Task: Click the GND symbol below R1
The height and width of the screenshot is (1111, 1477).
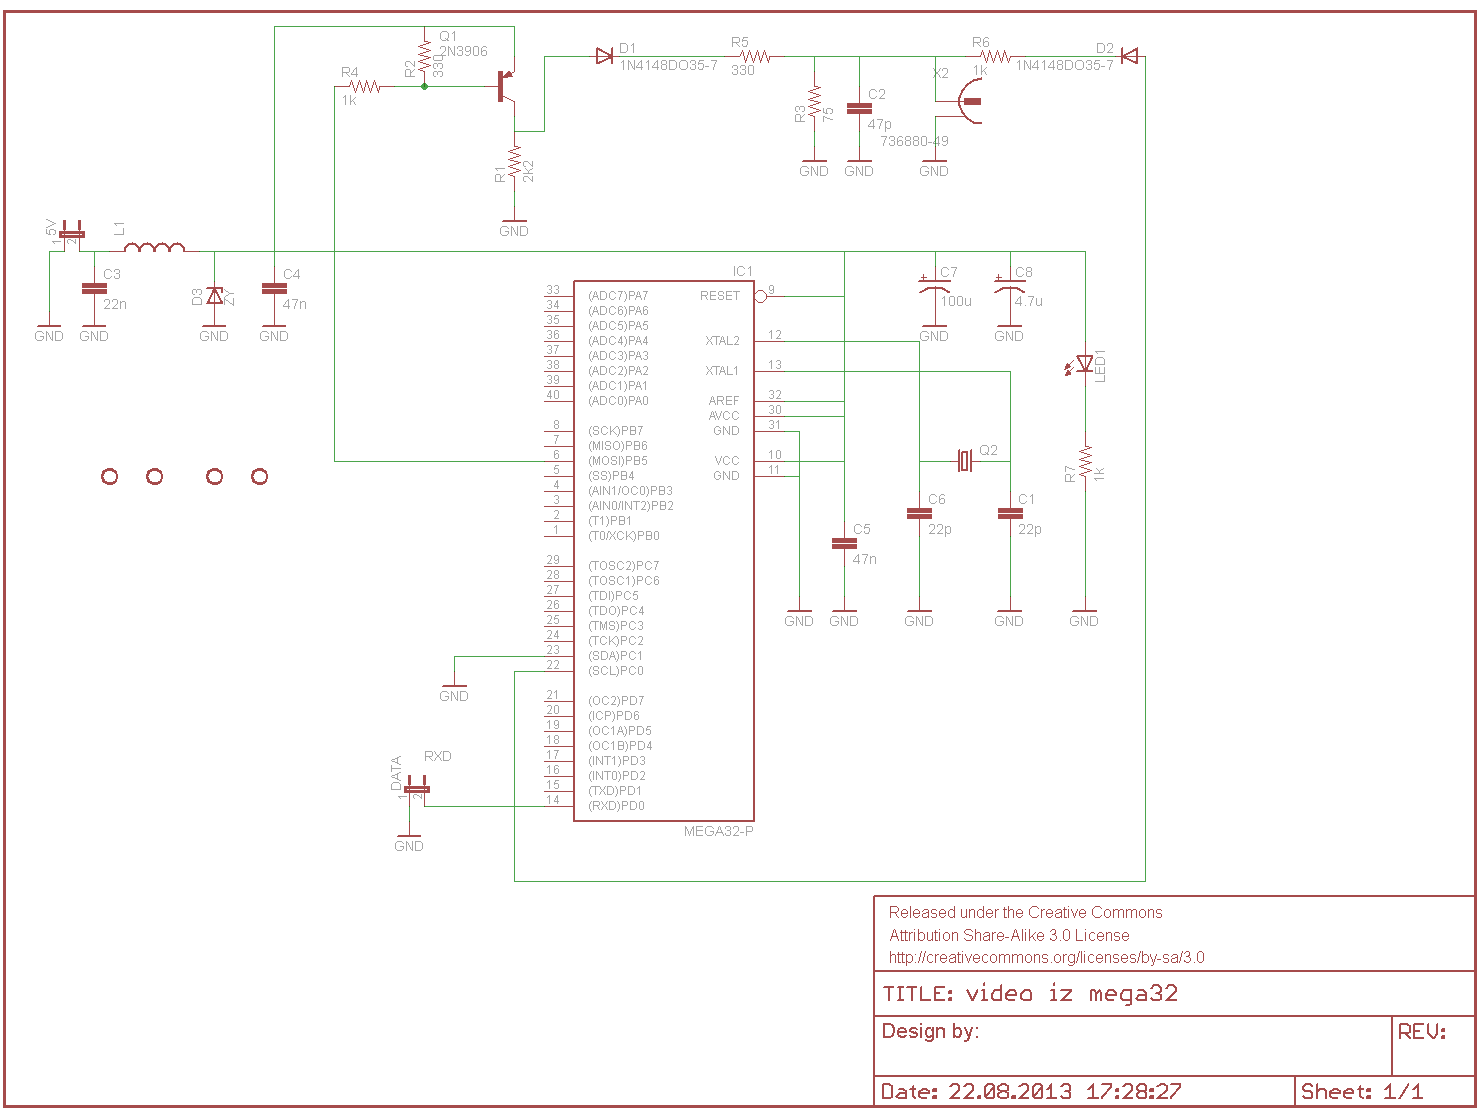Action: point(514,227)
